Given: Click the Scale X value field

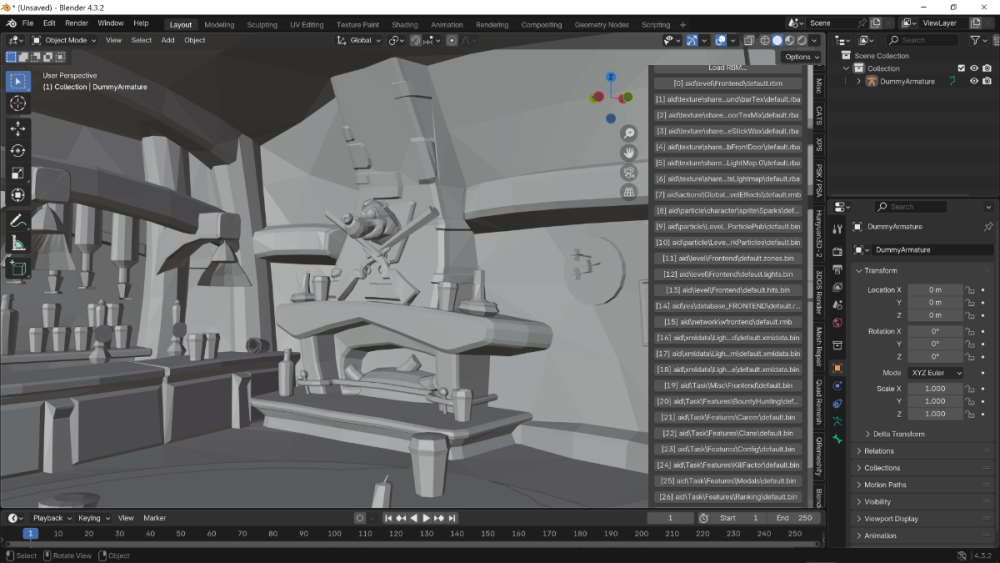Looking at the screenshot, I should point(935,388).
